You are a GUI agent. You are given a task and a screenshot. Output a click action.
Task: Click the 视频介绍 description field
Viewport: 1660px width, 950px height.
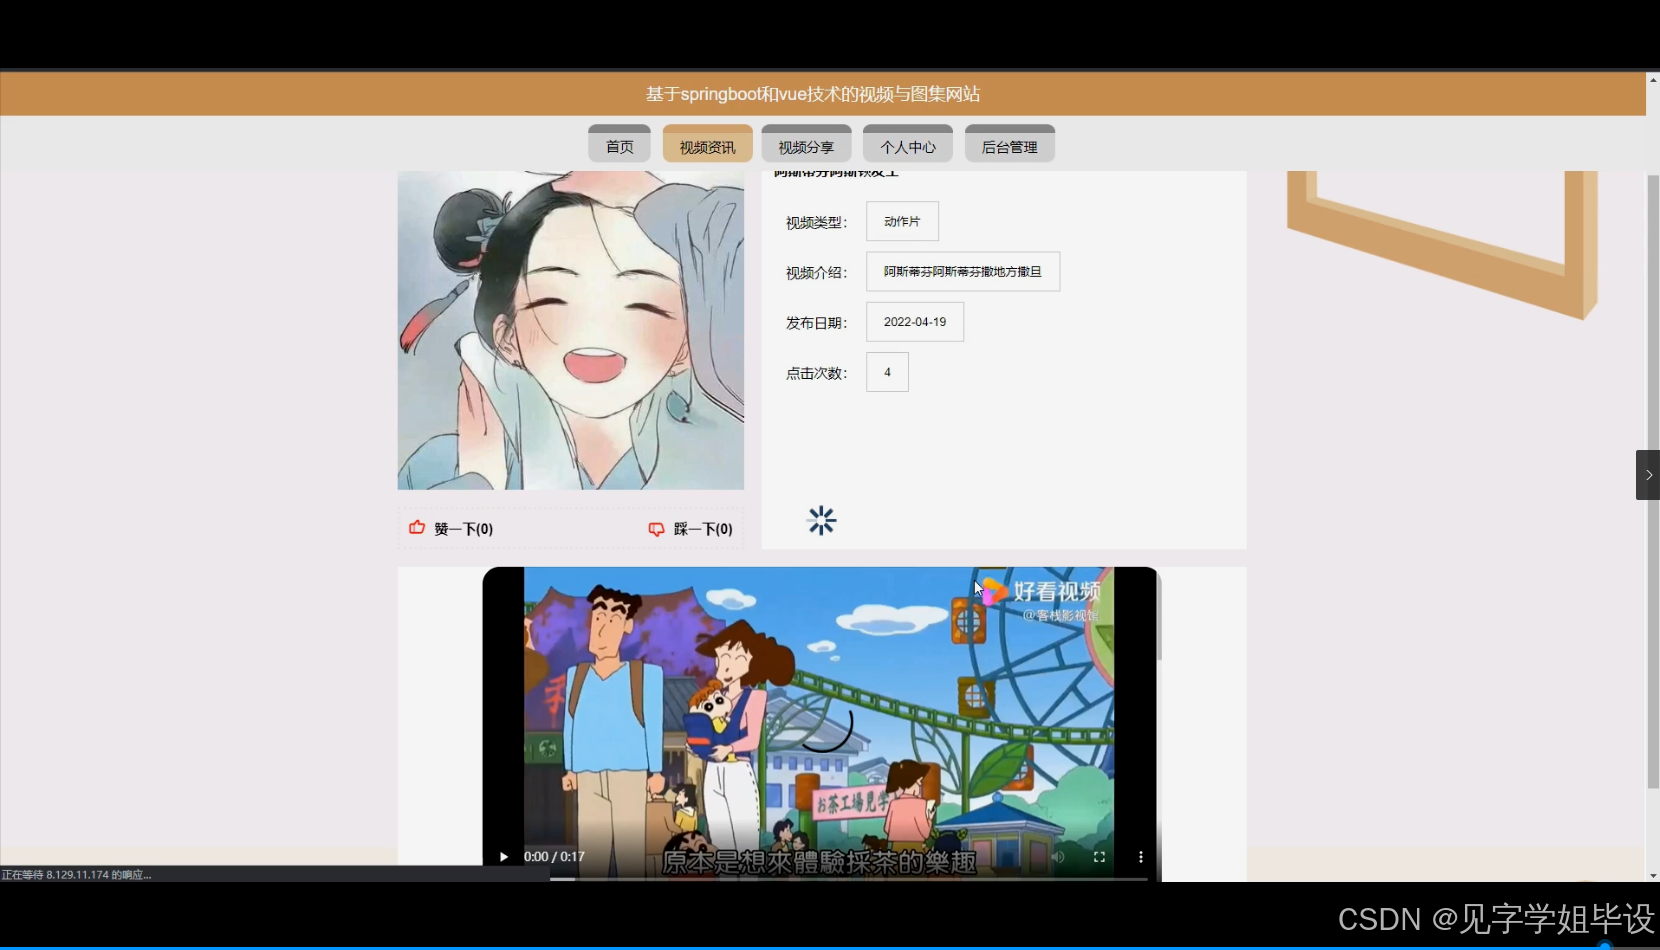pos(963,271)
